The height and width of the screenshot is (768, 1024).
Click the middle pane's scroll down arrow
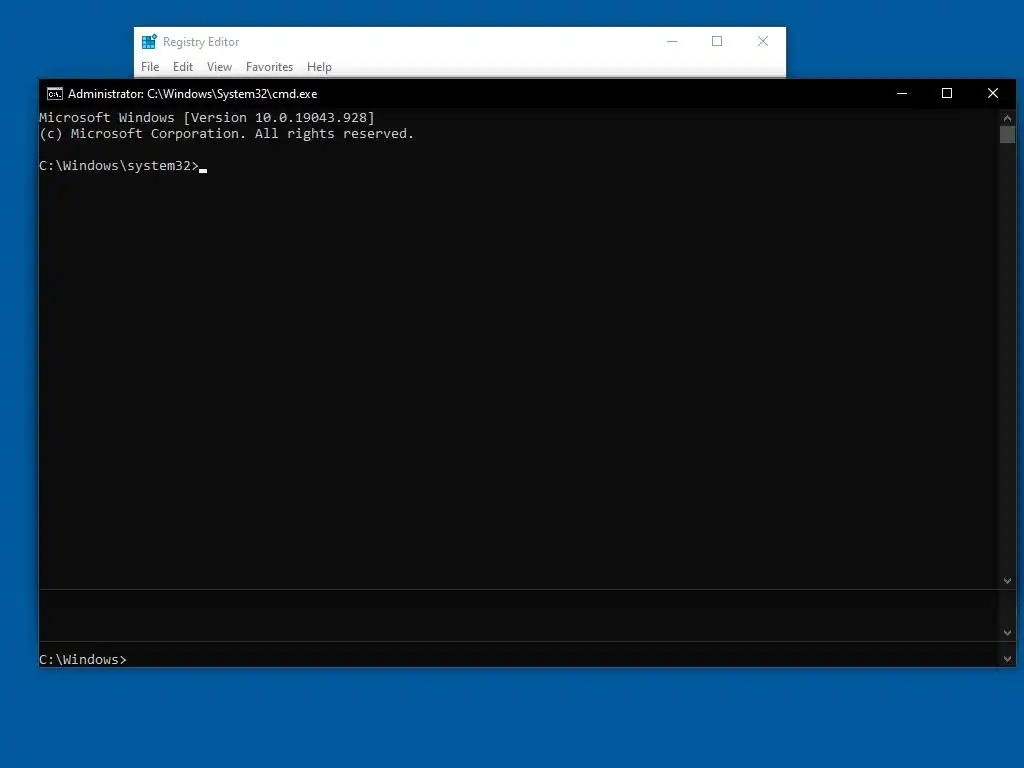point(1007,632)
